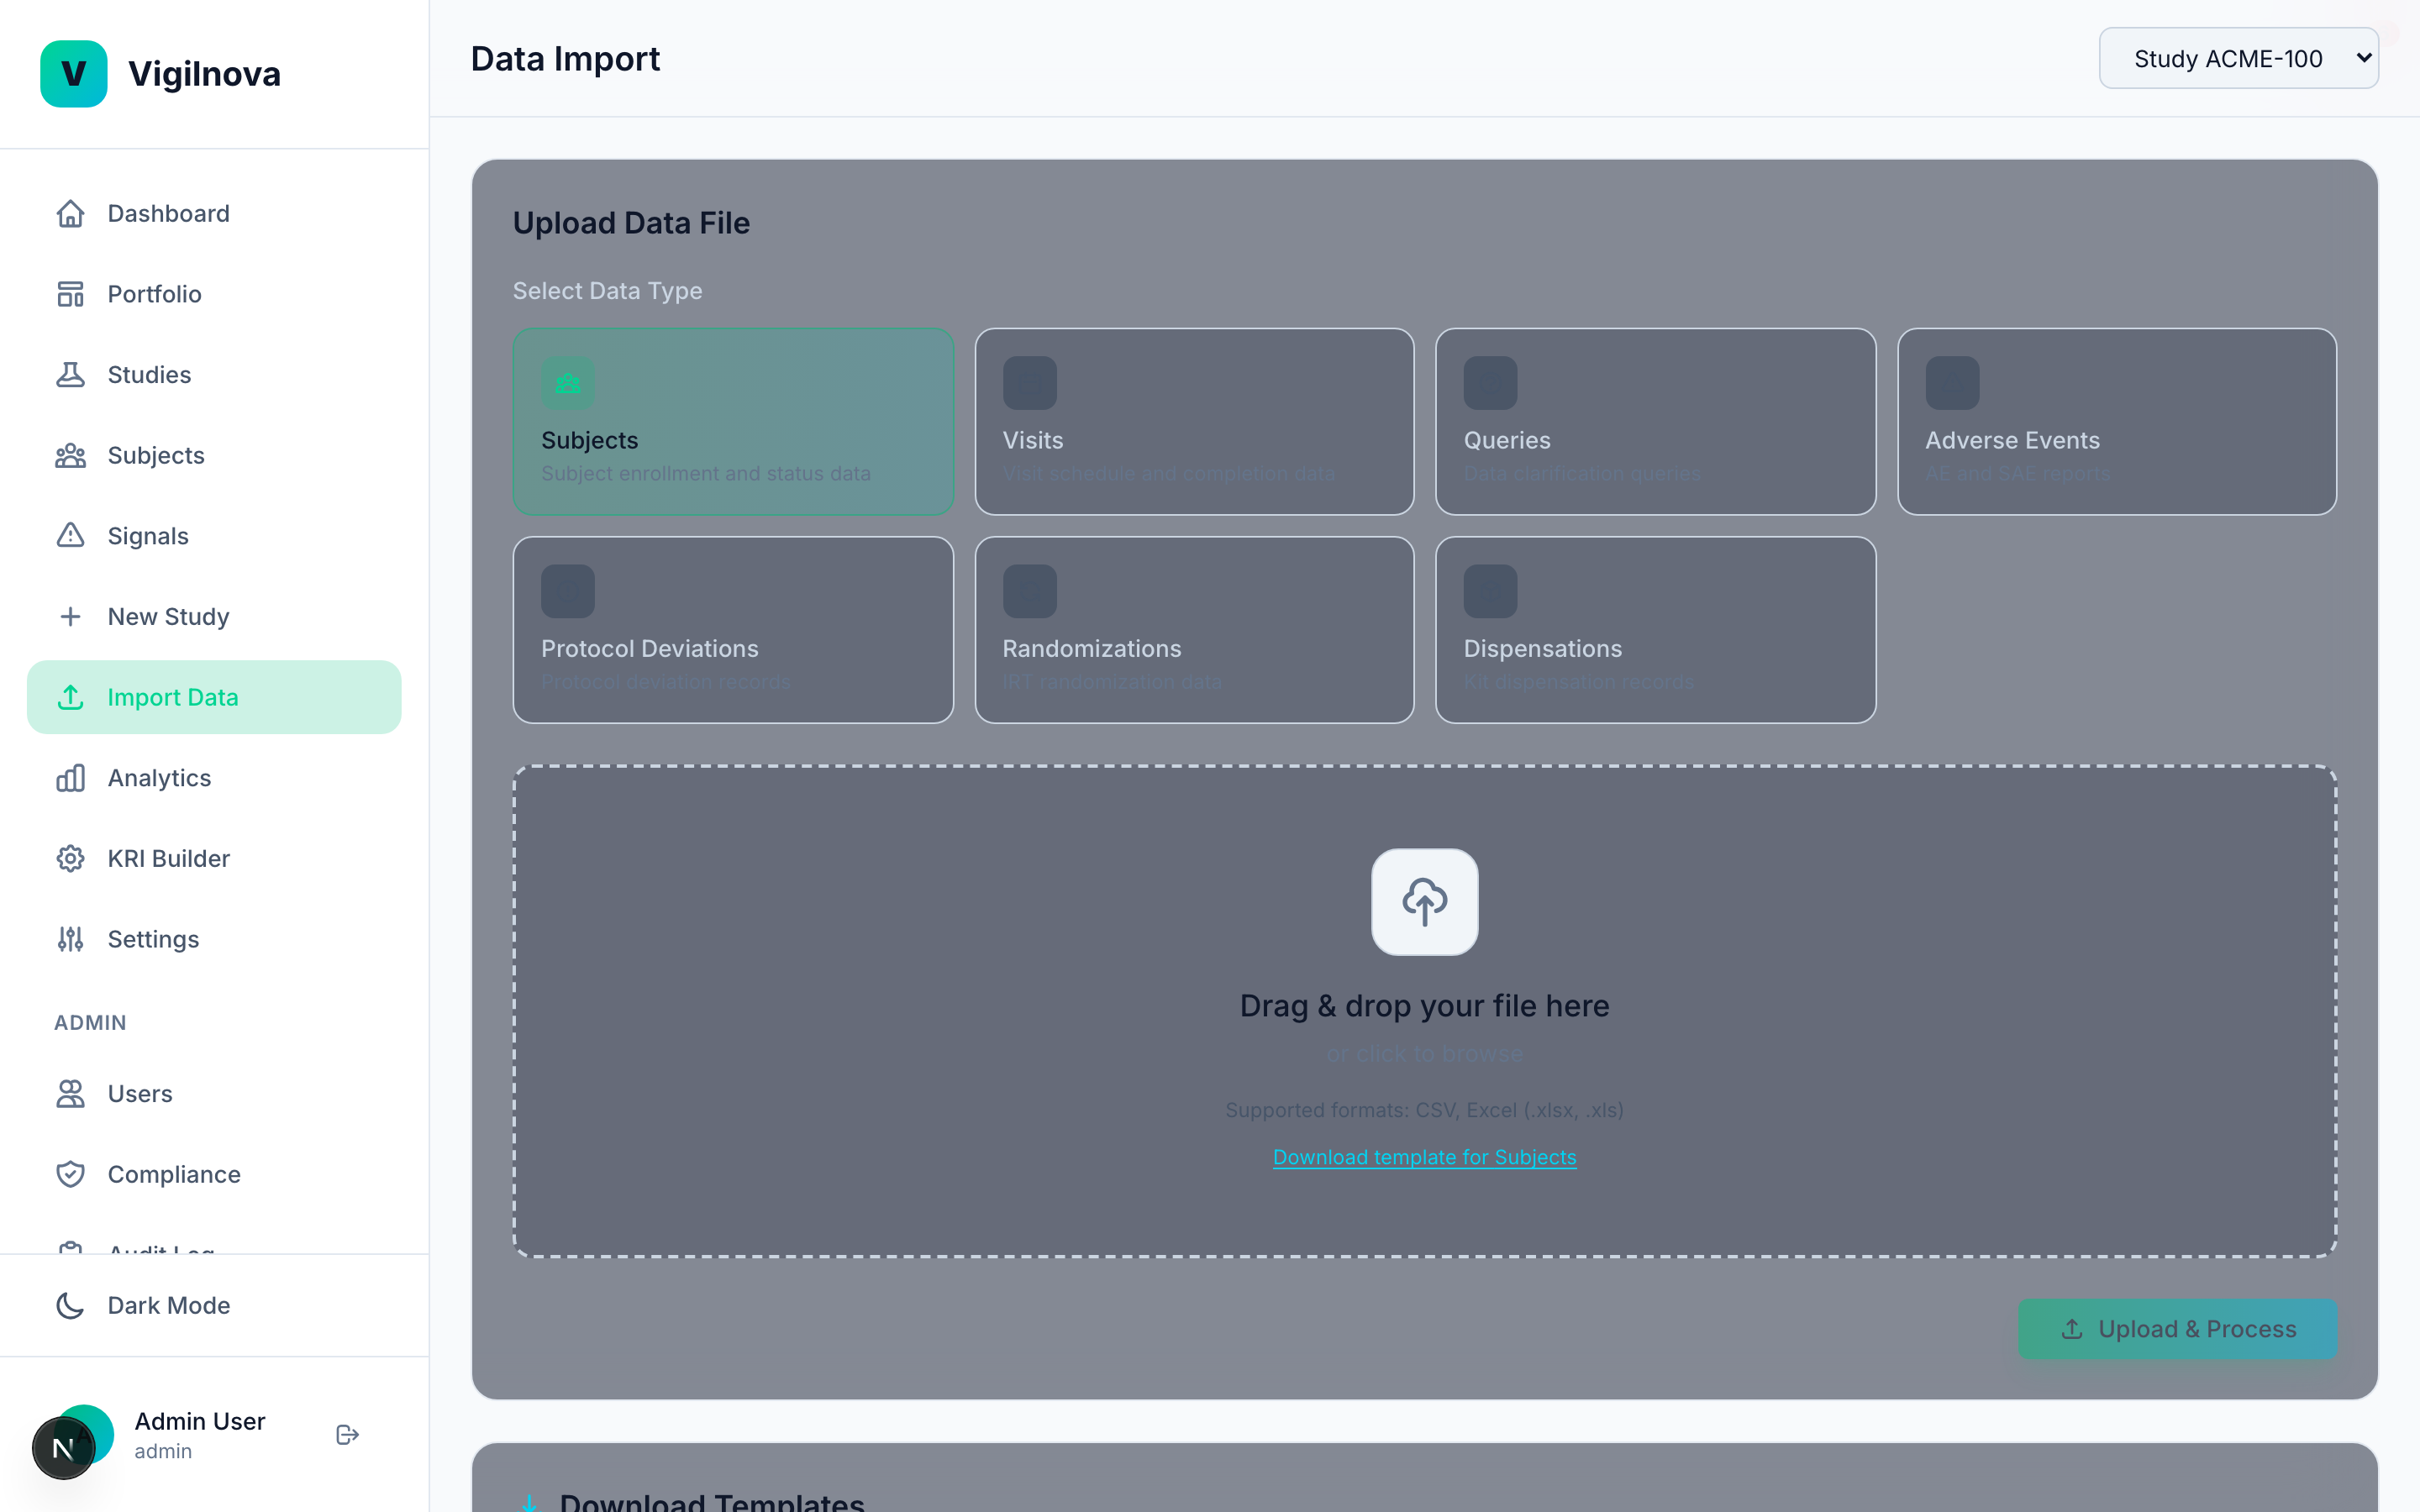The width and height of the screenshot is (2420, 1512).
Task: Select the Dashboard home icon
Action: (70, 213)
